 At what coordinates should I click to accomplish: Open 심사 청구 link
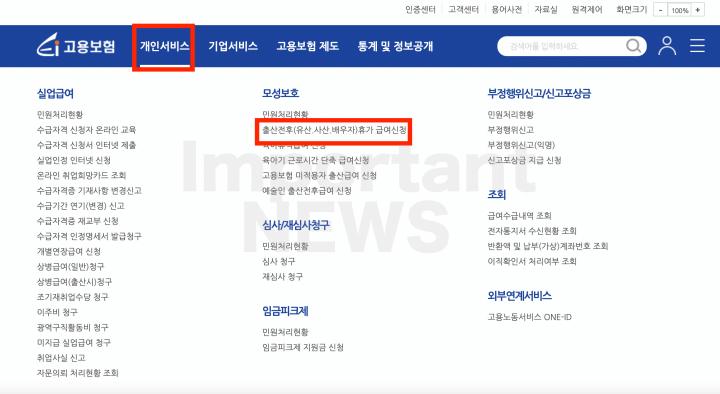pyautogui.click(x=278, y=261)
